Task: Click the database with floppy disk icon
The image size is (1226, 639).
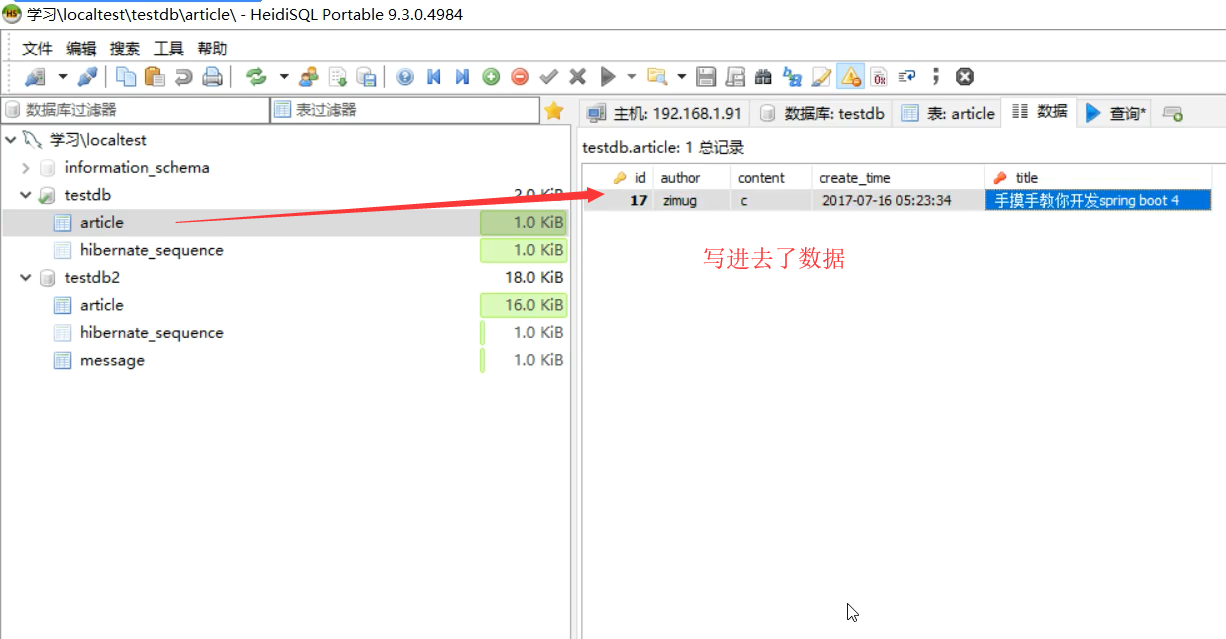Action: (x=366, y=77)
